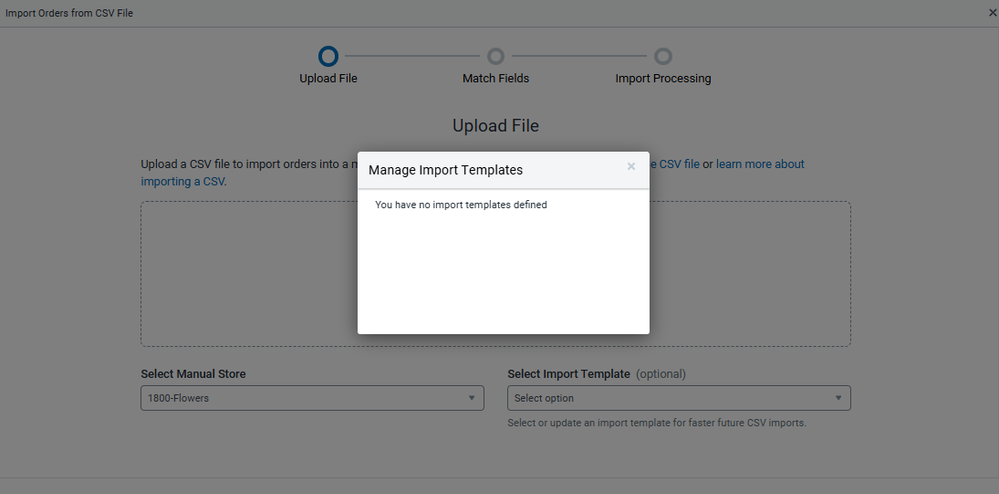
Task: Click the Match Fields step circle
Action: point(495,57)
